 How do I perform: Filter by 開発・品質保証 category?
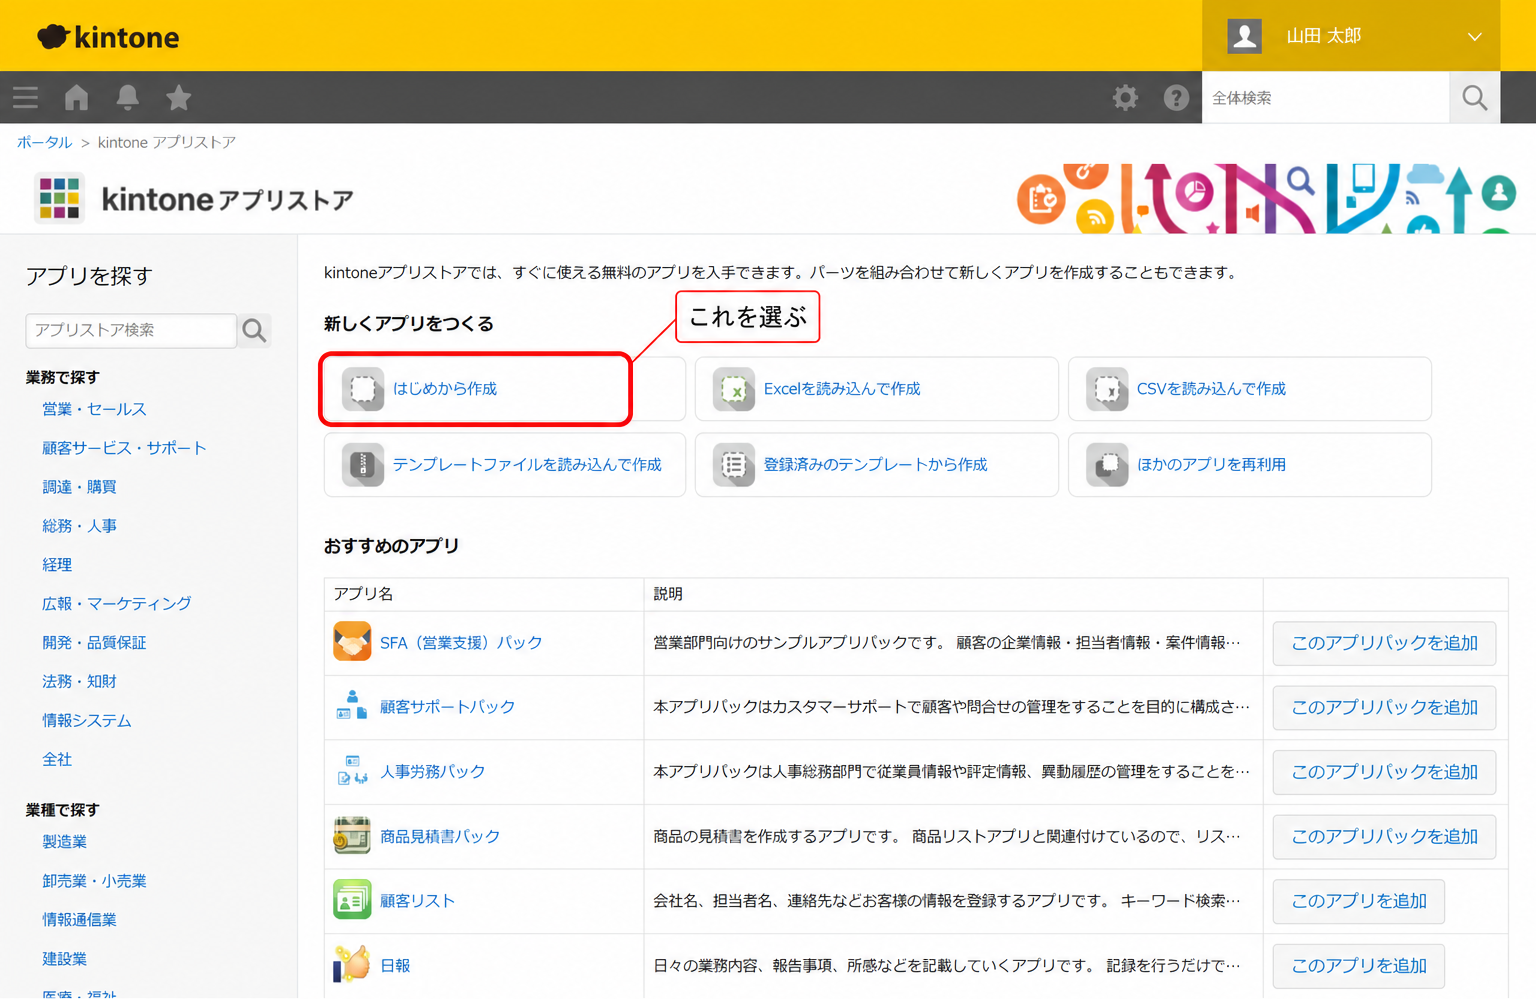coord(94,643)
